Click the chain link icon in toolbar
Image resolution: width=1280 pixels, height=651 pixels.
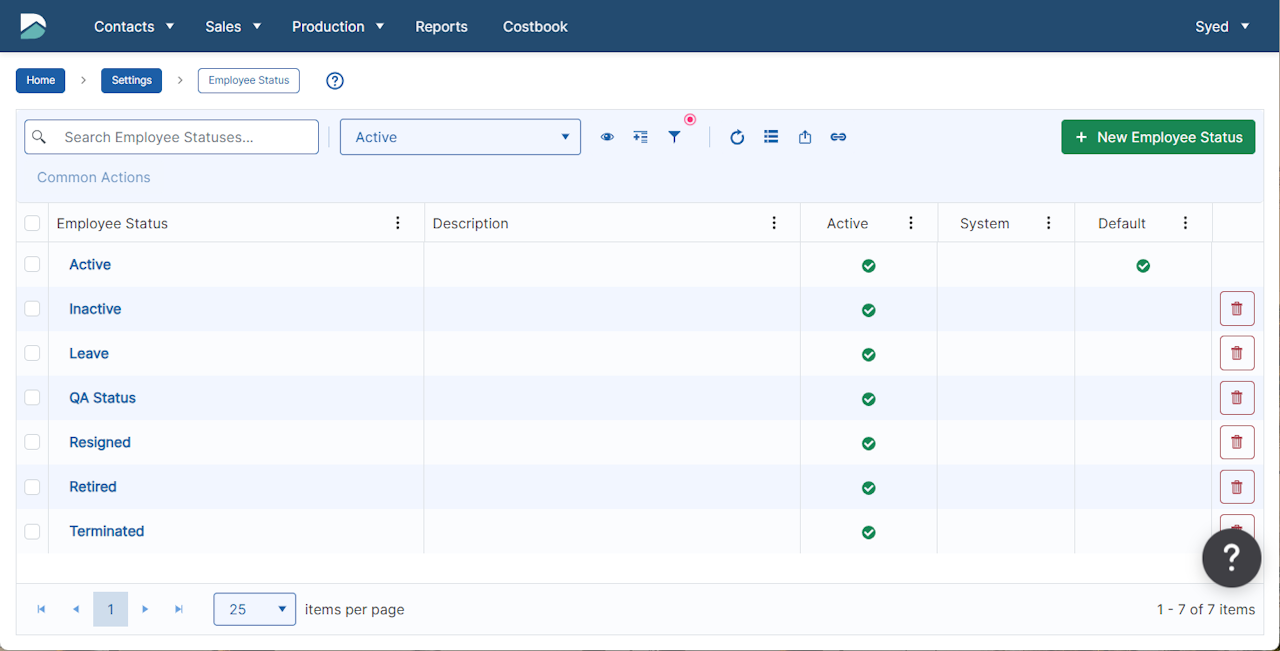[x=838, y=137]
